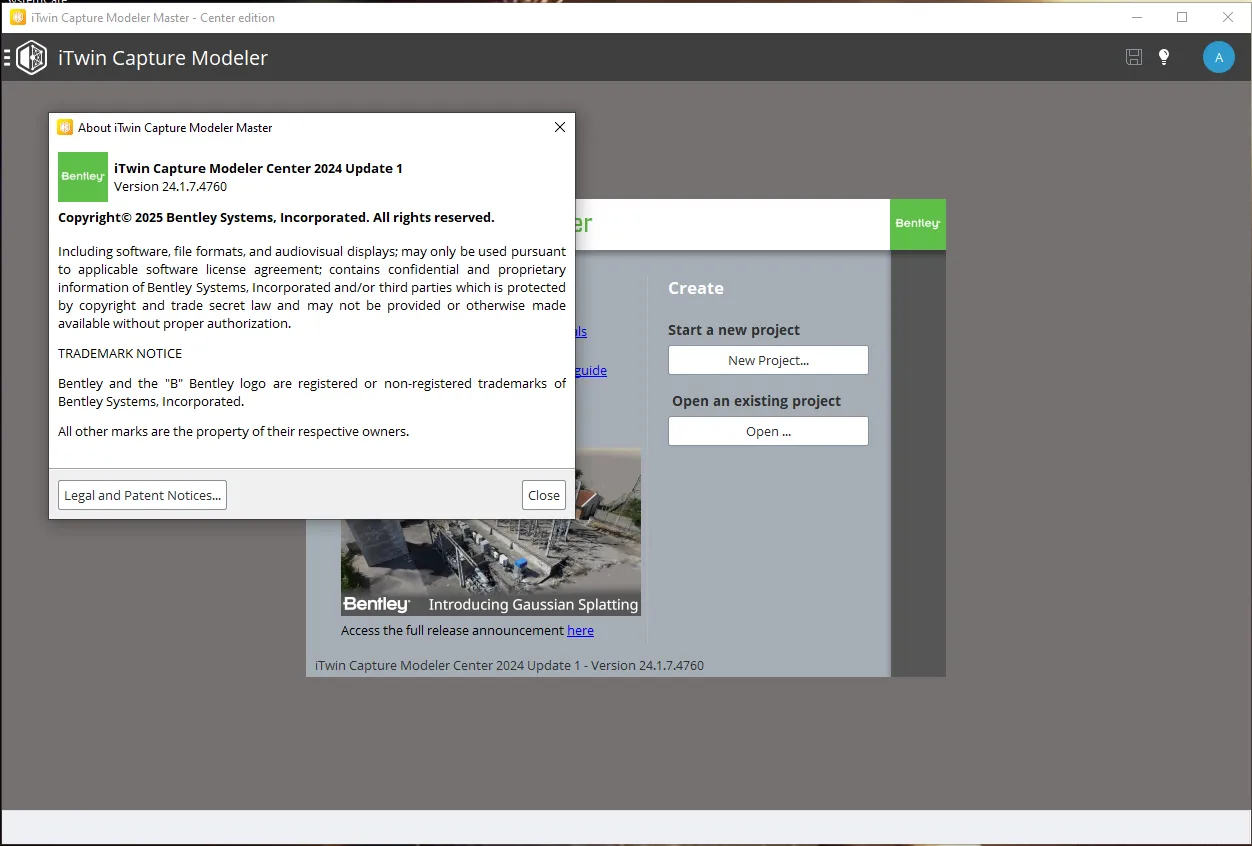Maximize the main application window
Screen dimensions: 1252x846
tap(1182, 17)
